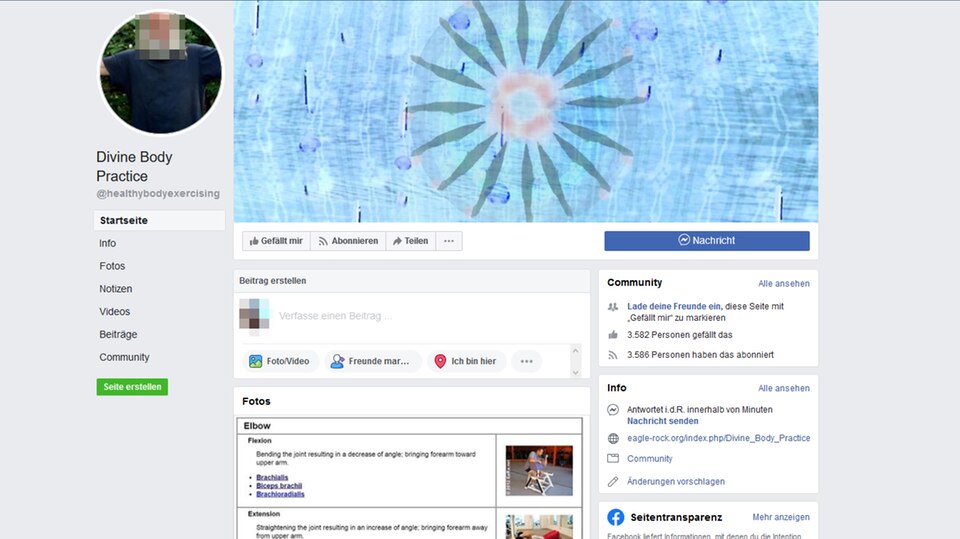
Task: Click the pencil icon for suggesting edits
Action: (613, 482)
